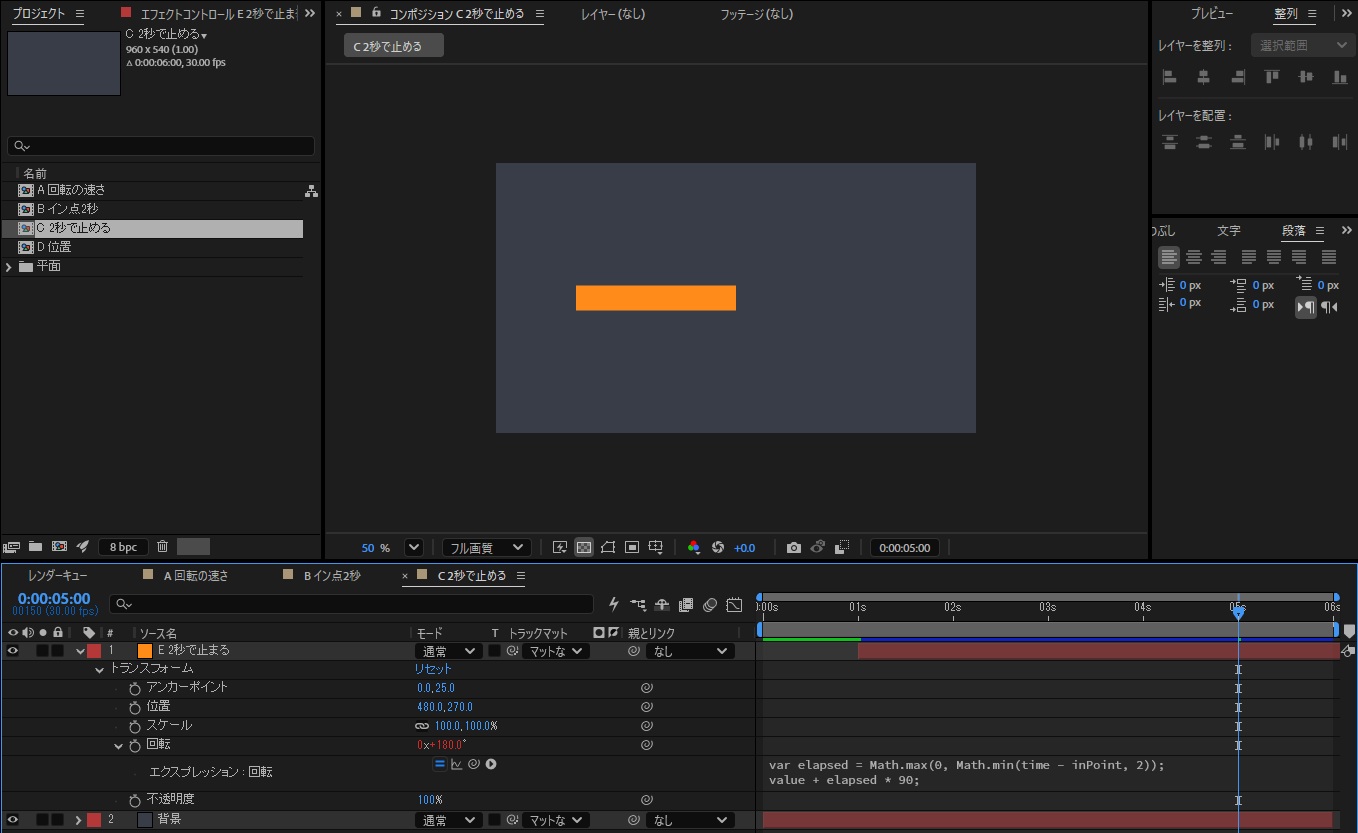Switch to the A 回転の速さ timeline tab
This screenshot has width=1358, height=833.
(x=196, y=576)
